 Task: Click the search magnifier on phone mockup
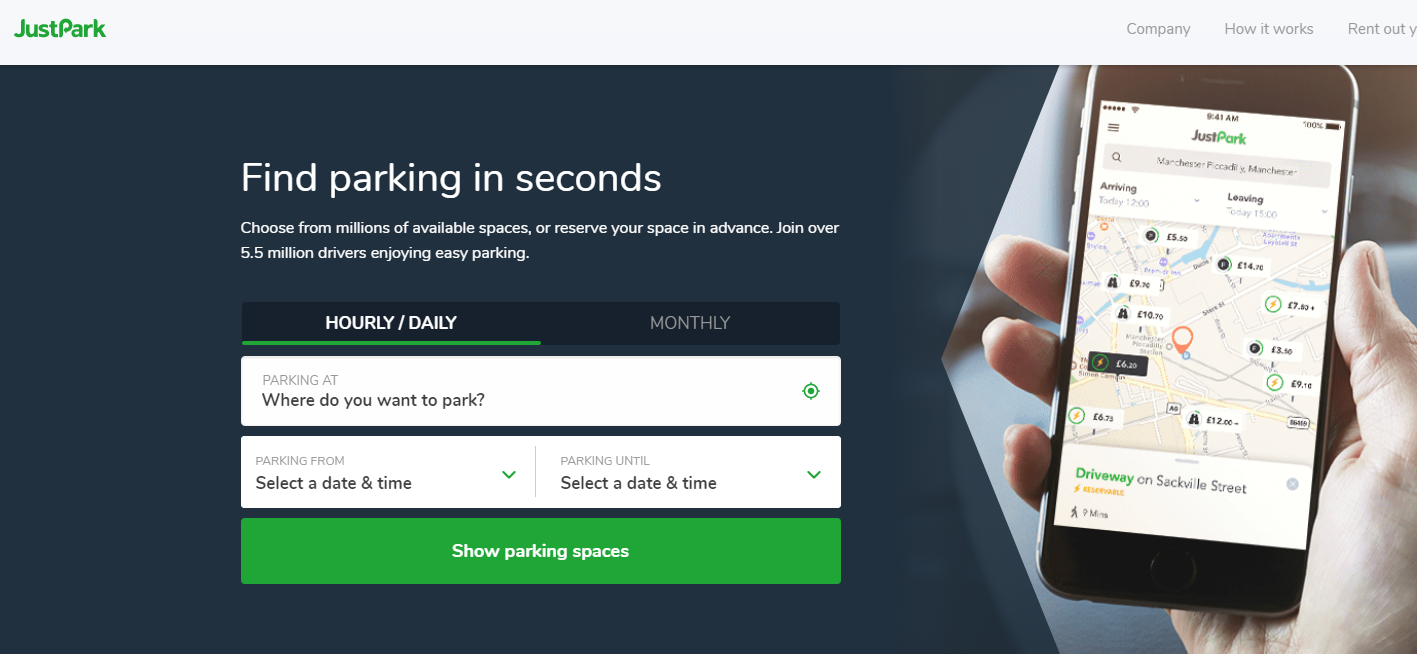click(x=1117, y=157)
